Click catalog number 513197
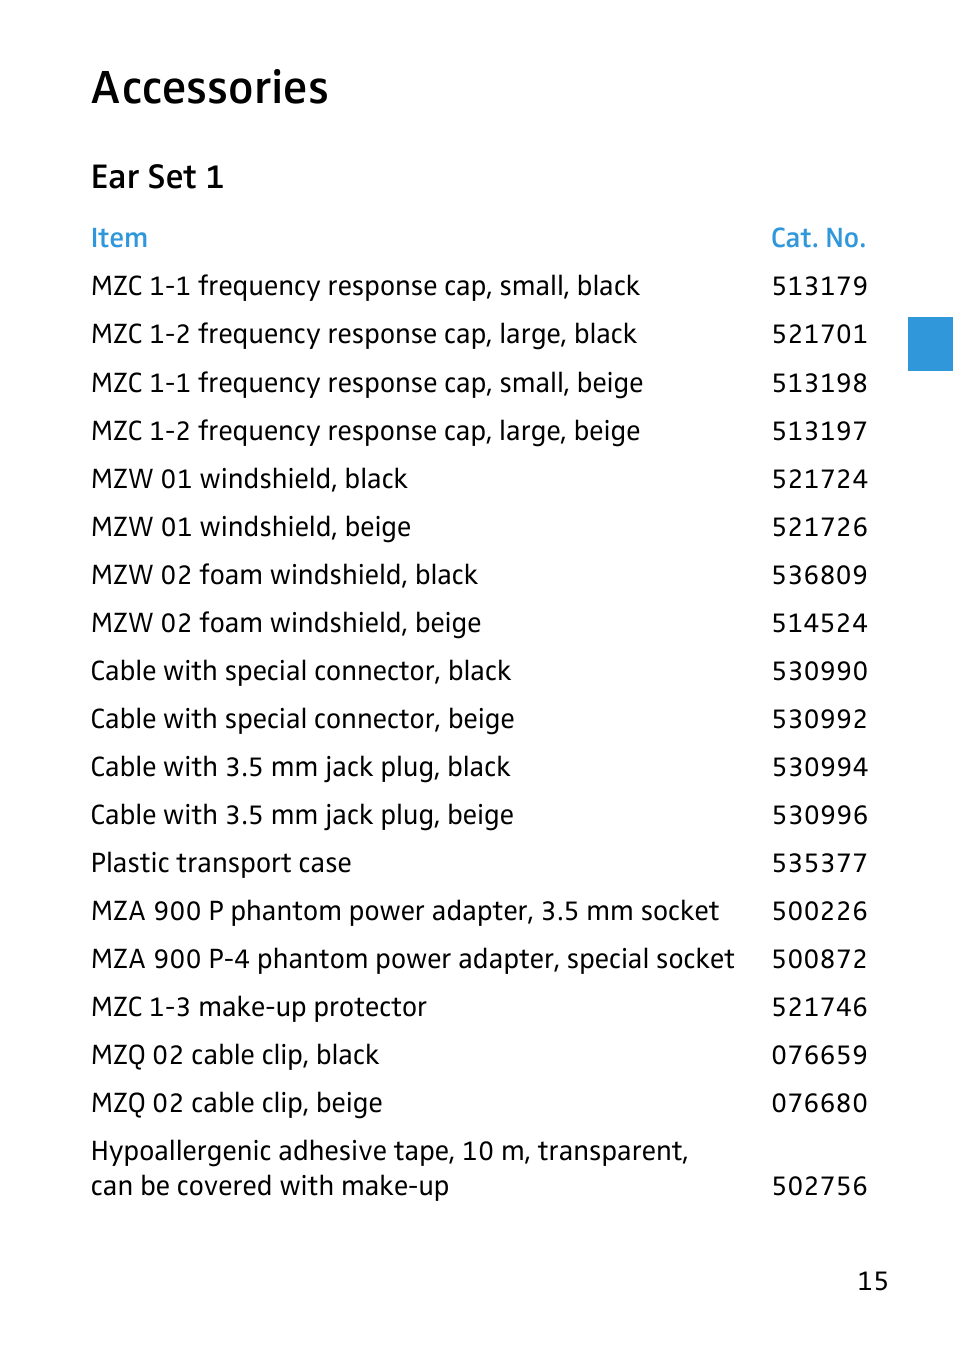 coord(819,431)
